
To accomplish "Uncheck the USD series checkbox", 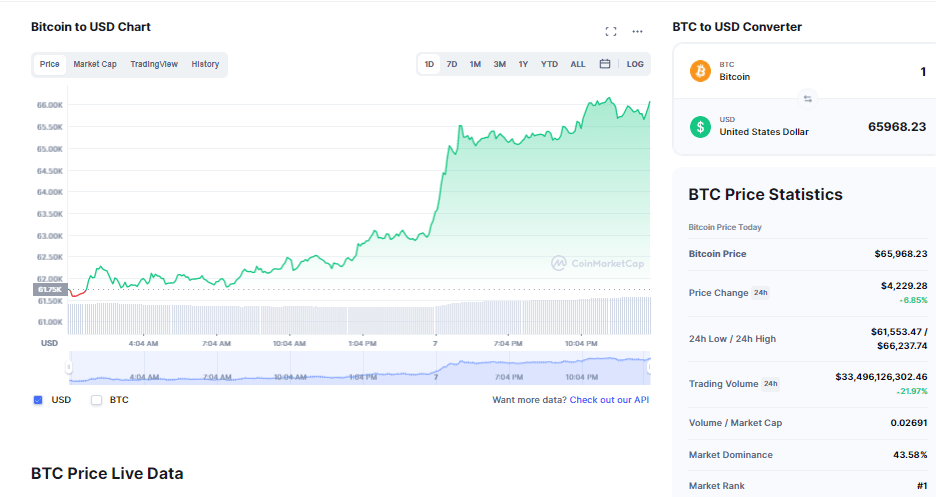I will (38, 400).
